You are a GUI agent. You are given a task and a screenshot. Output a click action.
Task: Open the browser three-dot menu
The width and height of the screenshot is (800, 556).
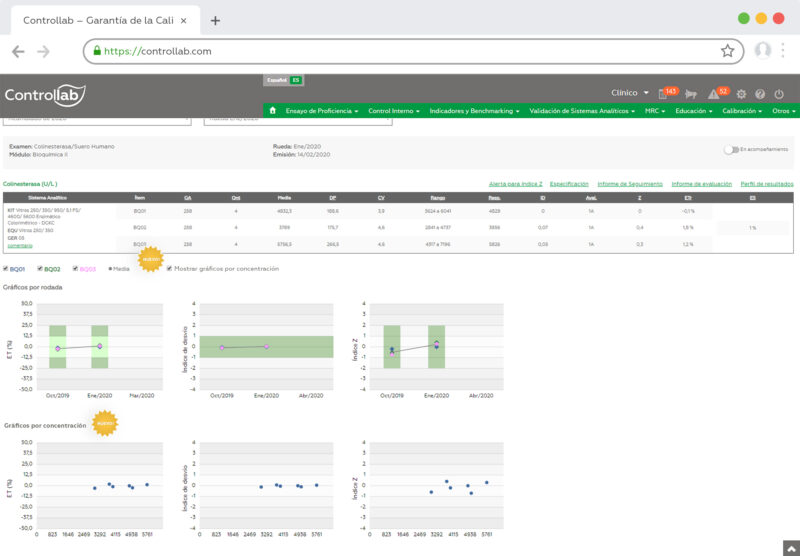[x=782, y=50]
